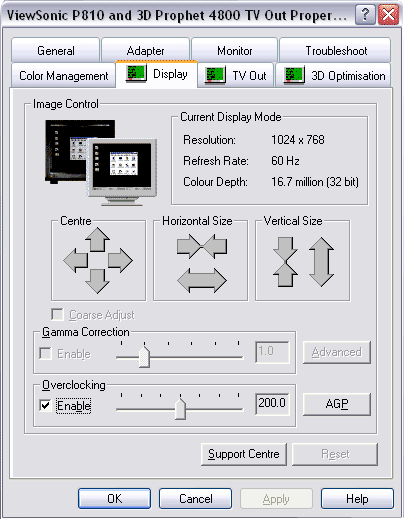The height and width of the screenshot is (519, 404).
Task: Click the resolution value 1024 x 768
Action: pos(298,140)
